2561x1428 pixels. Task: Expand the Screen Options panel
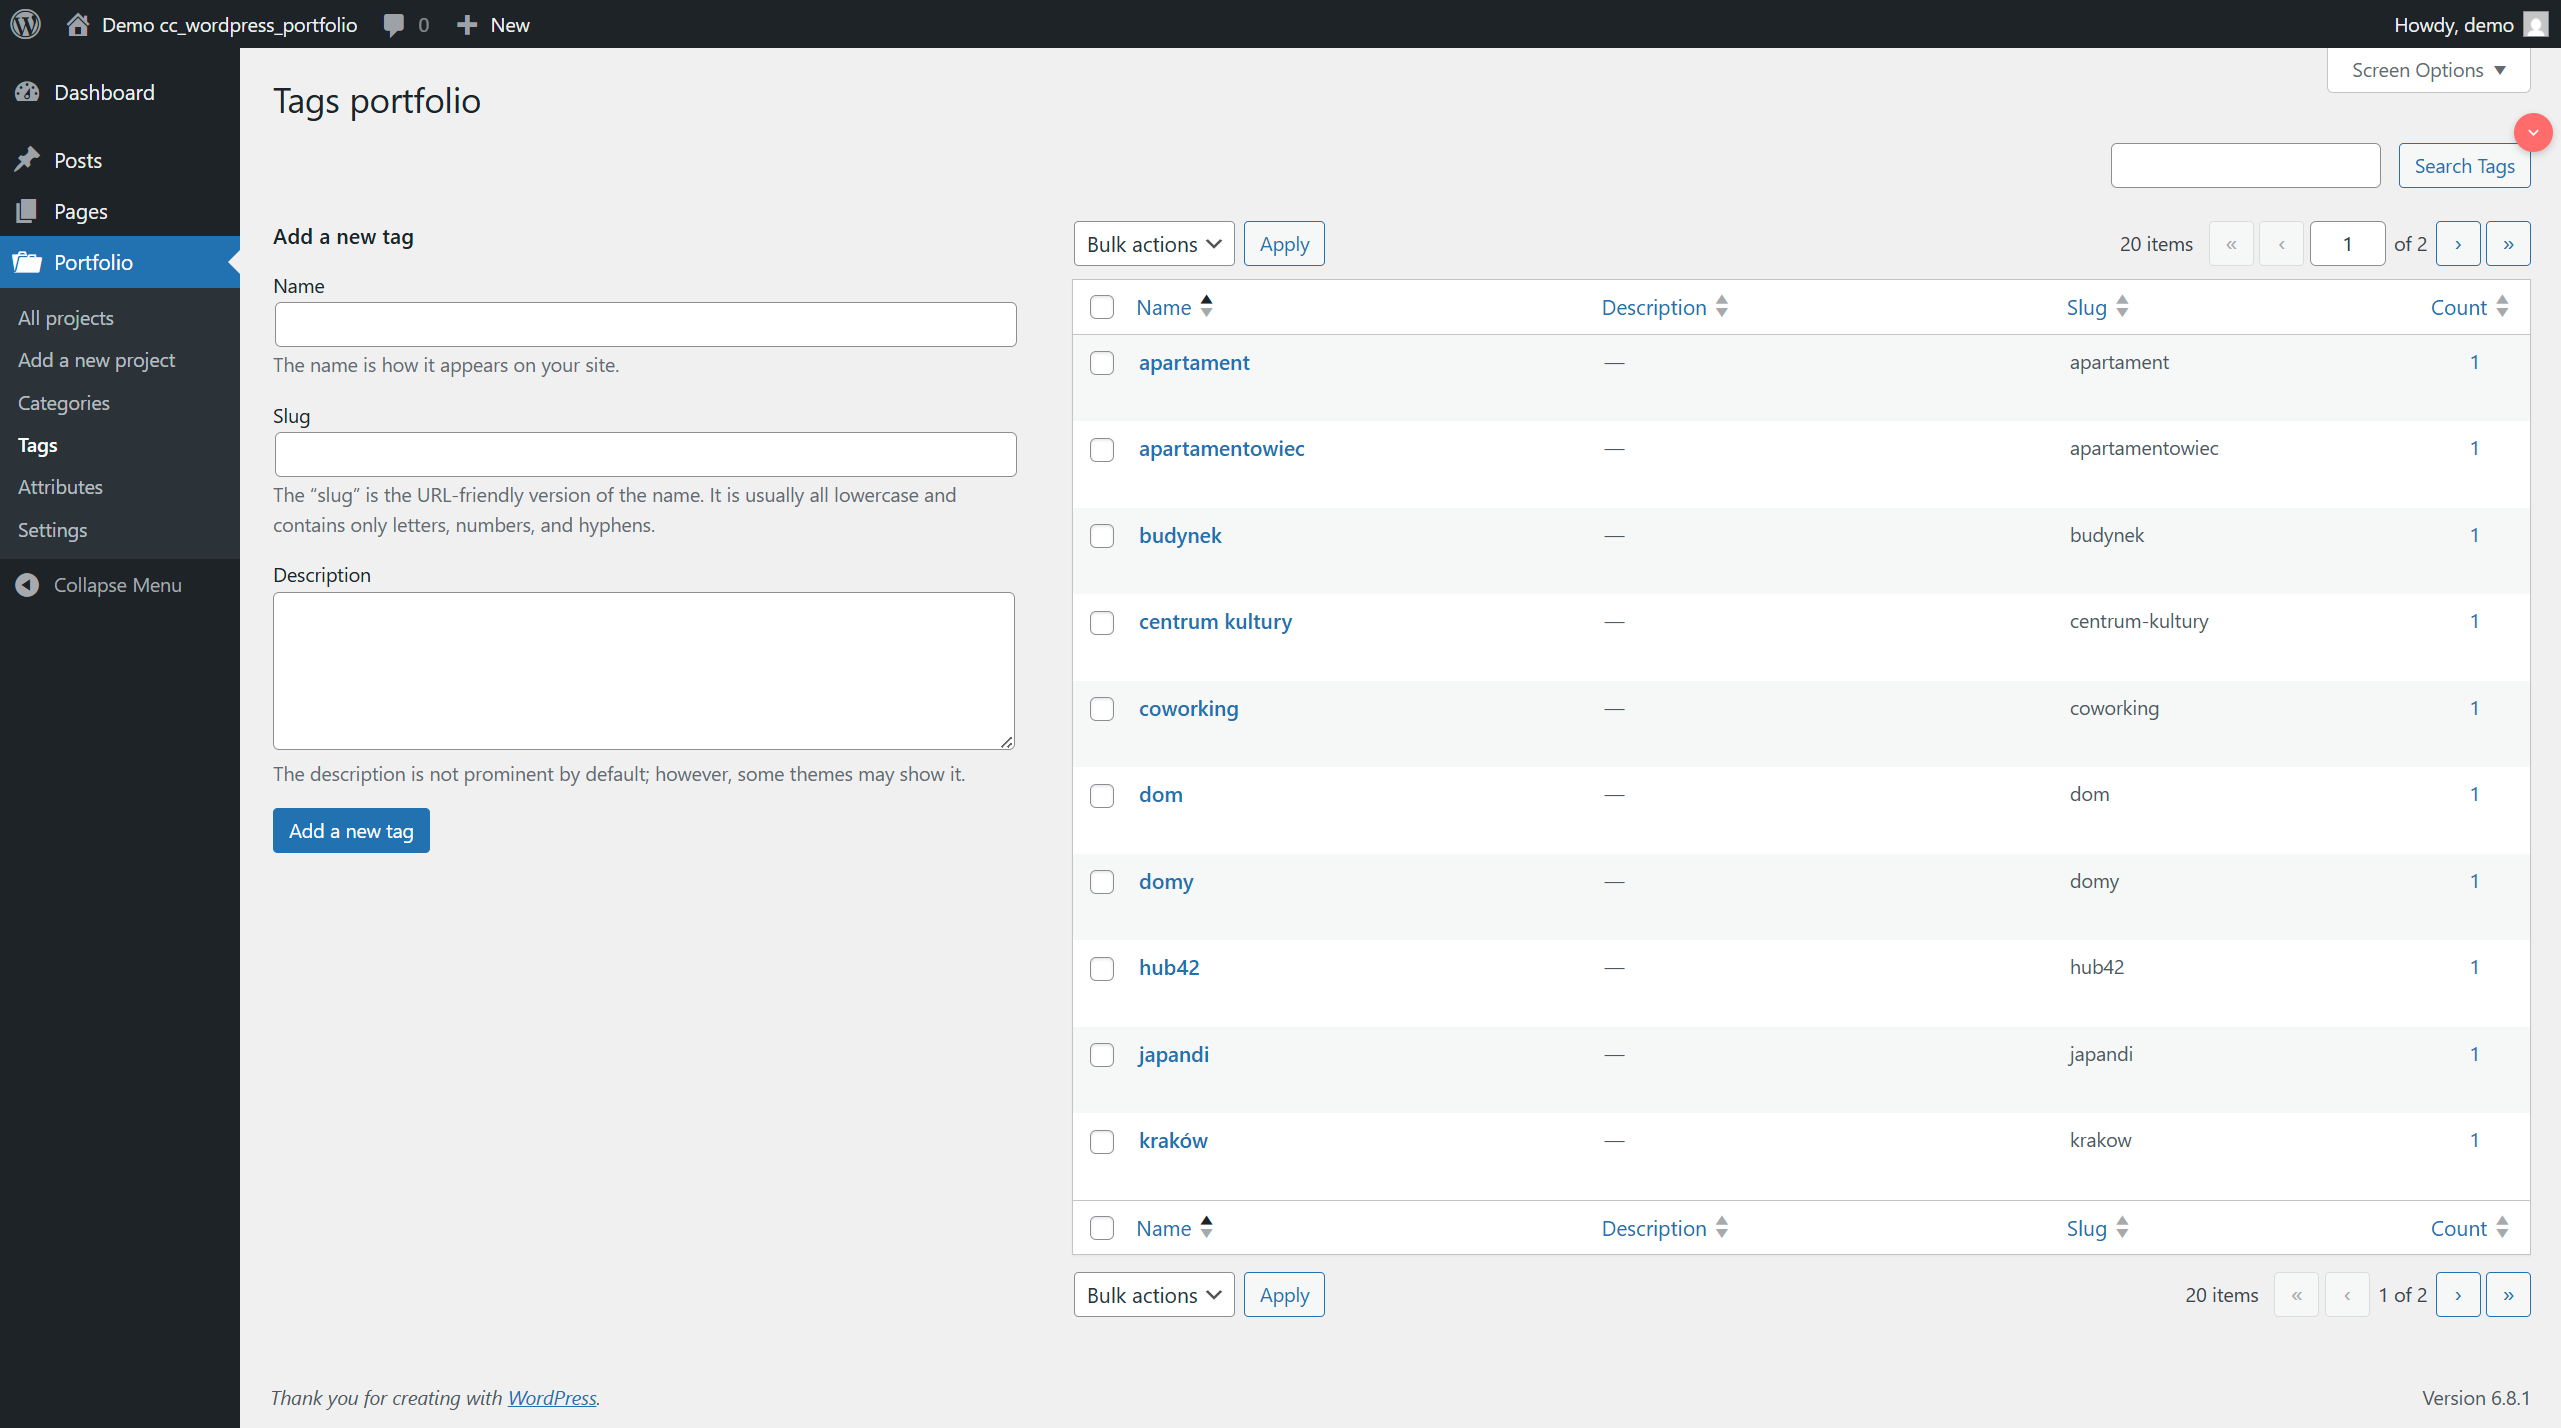click(2427, 70)
